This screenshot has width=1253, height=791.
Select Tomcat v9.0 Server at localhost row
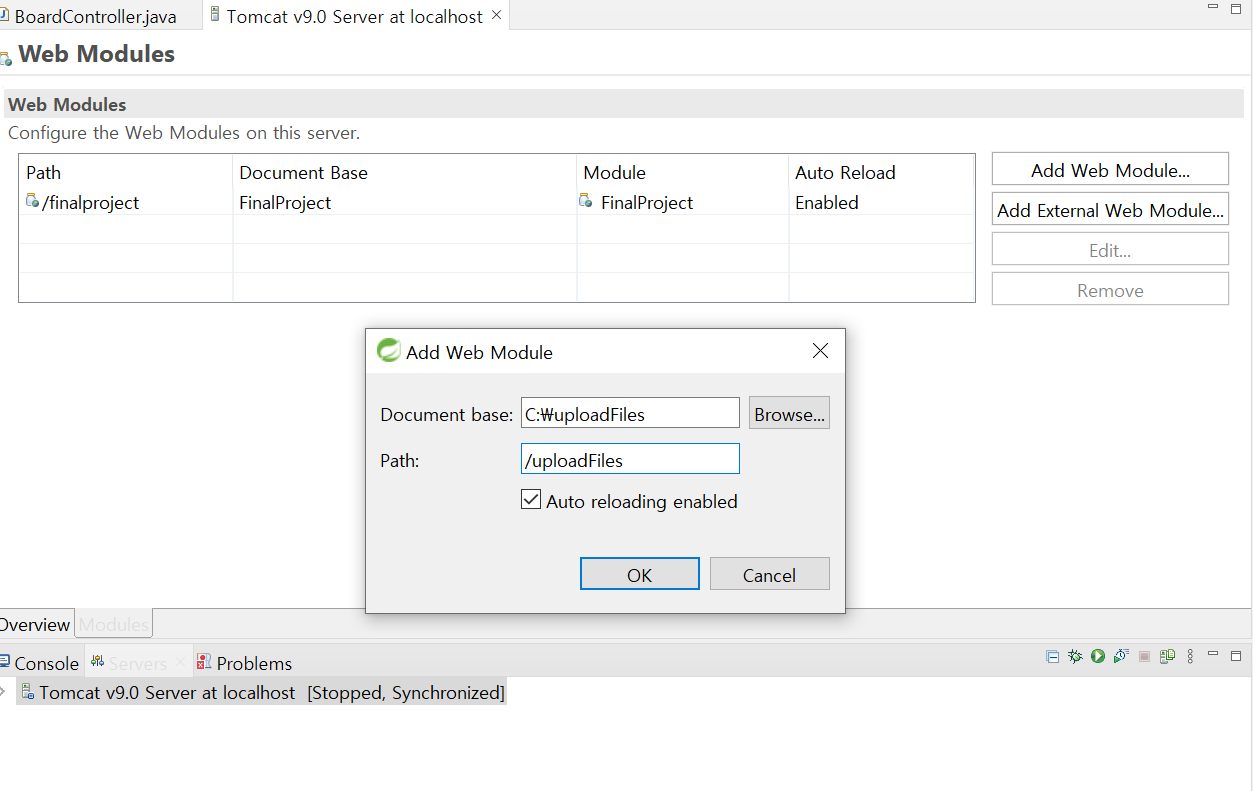262,692
